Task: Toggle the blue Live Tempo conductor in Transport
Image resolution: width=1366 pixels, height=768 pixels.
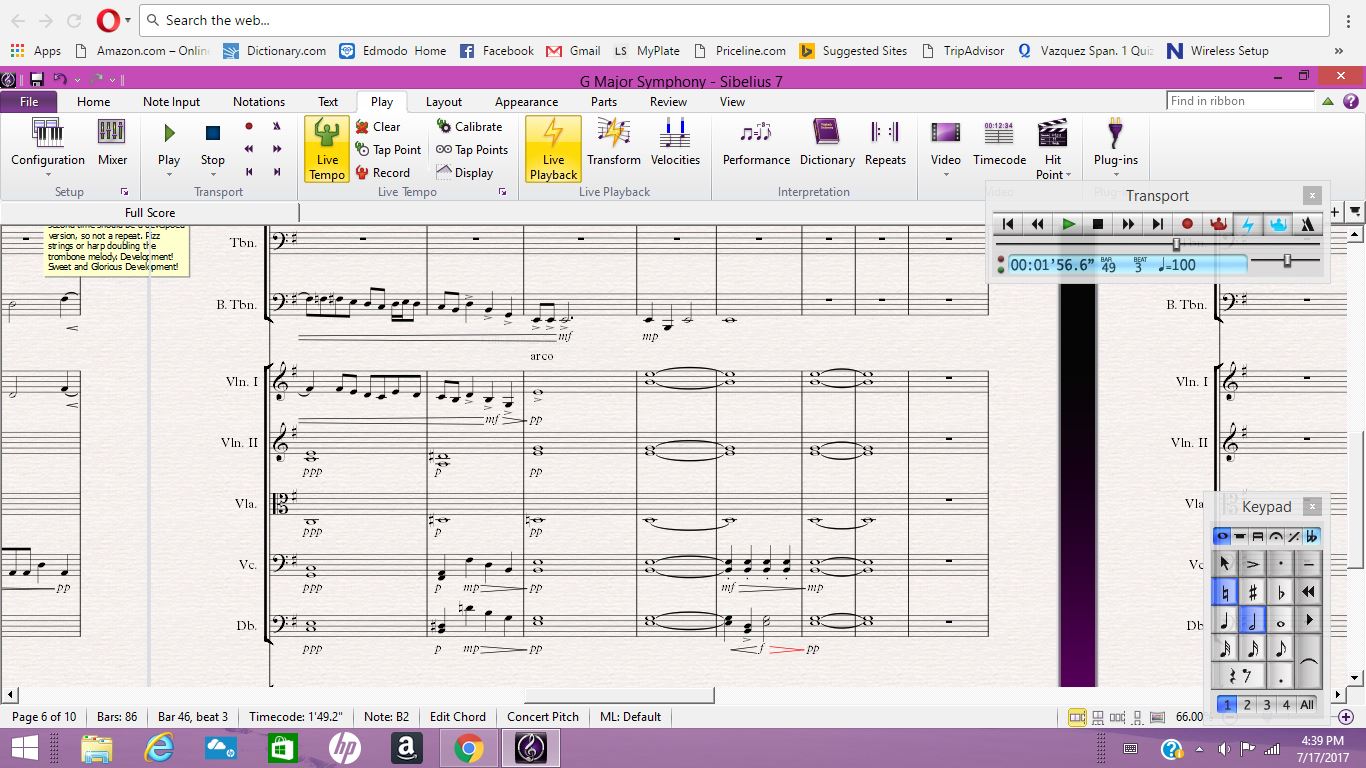Action: (1278, 224)
